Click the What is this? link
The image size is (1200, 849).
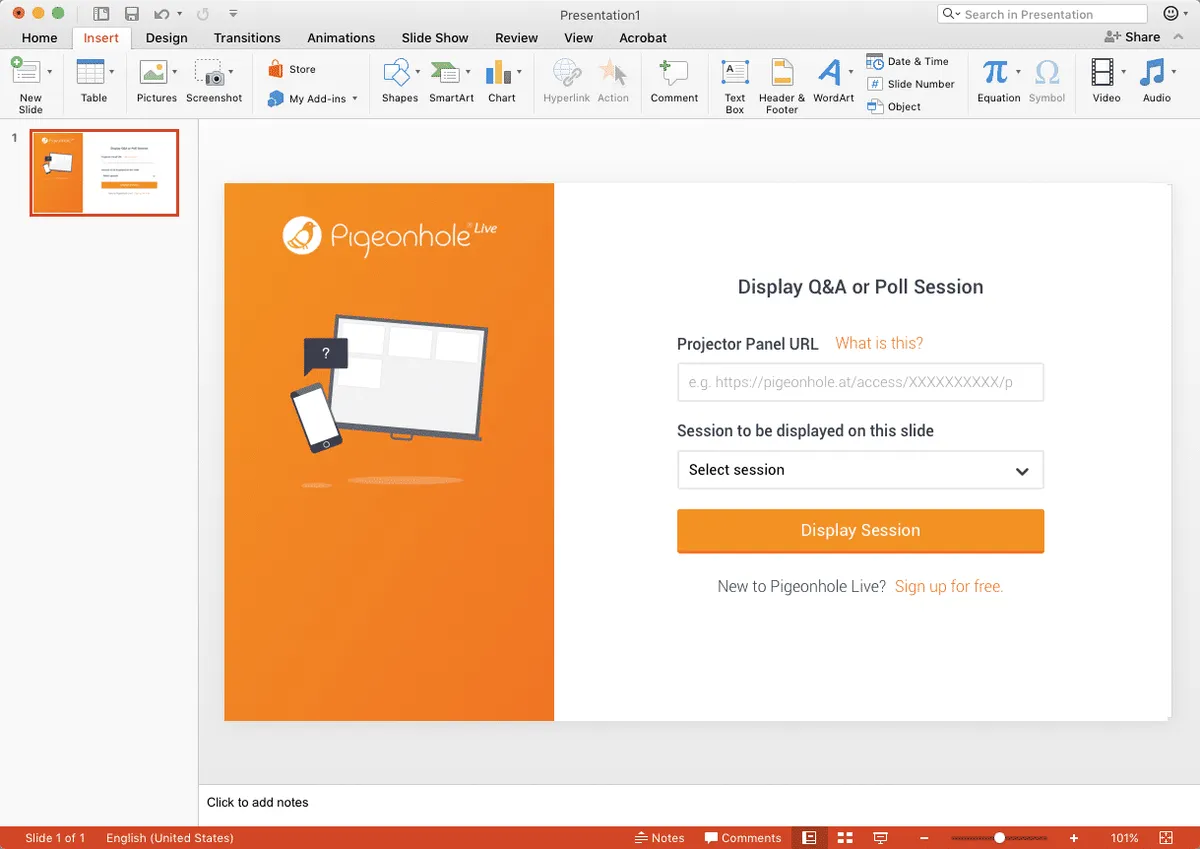click(879, 343)
